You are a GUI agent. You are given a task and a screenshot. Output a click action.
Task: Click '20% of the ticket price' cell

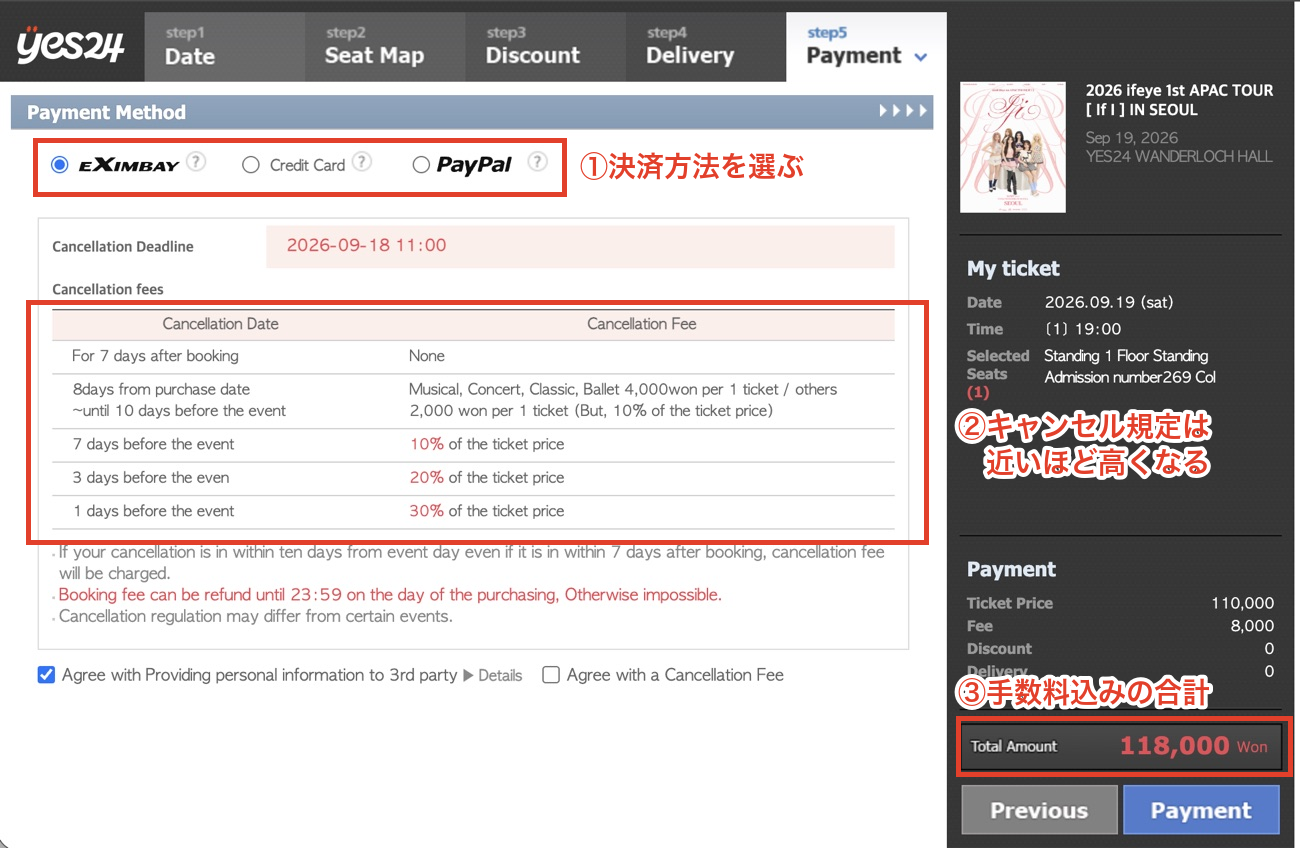487,477
